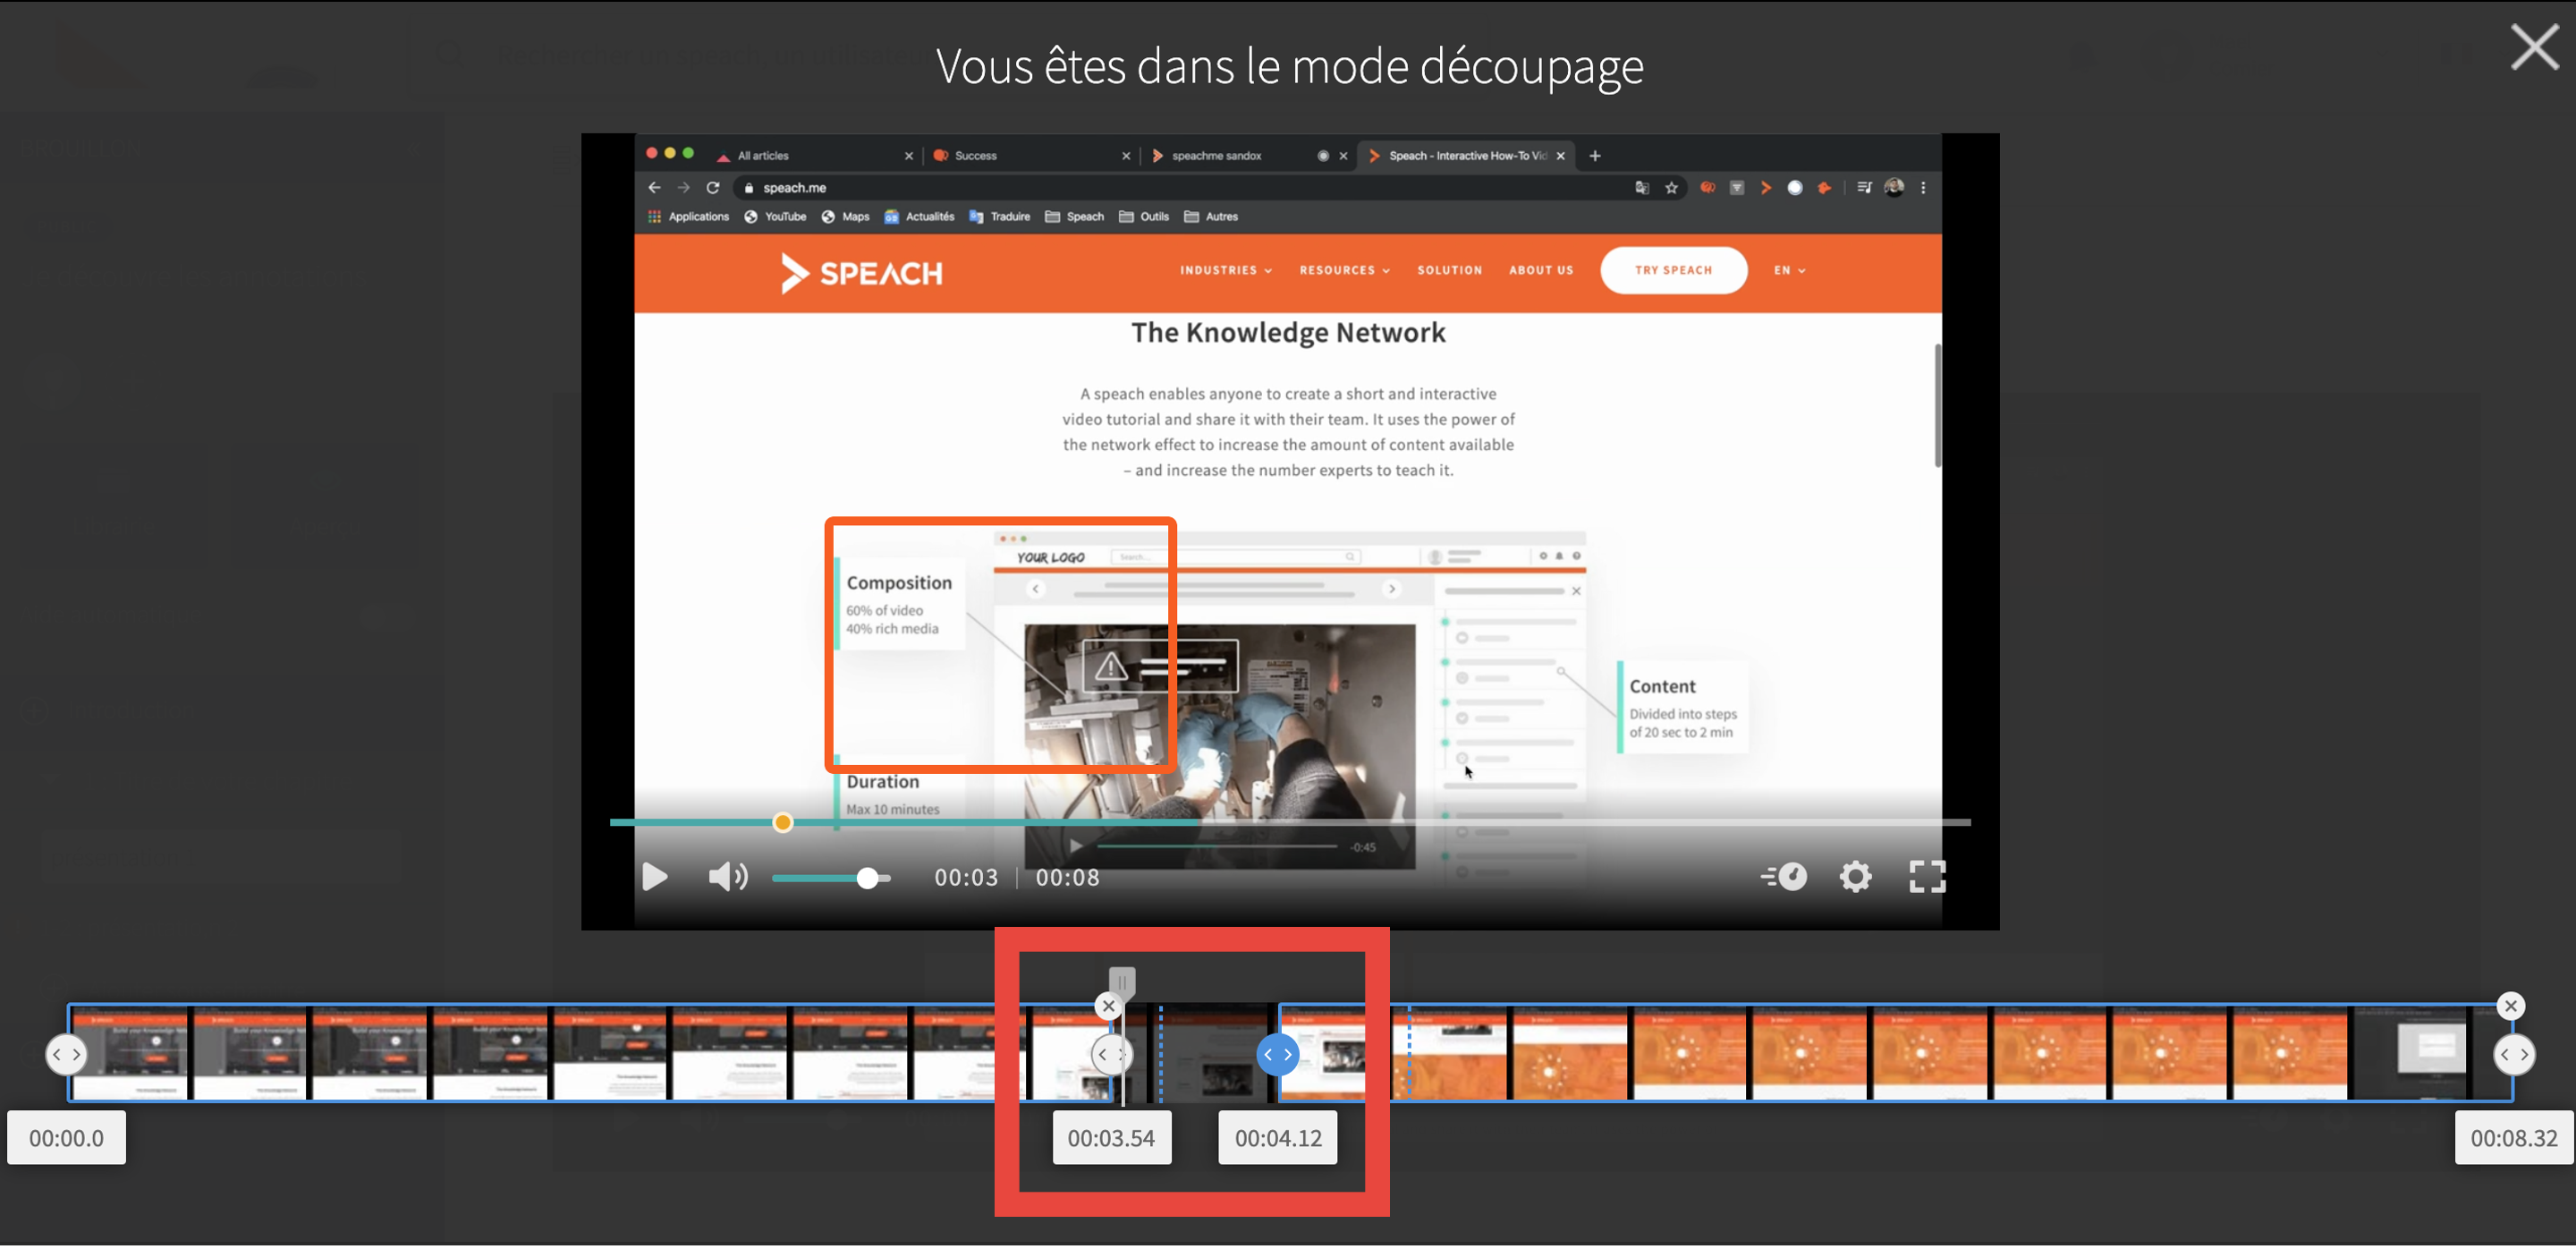Viewport: 2576px width, 1249px height.
Task: Open the EN language dropdown in video frame
Action: coord(1789,270)
